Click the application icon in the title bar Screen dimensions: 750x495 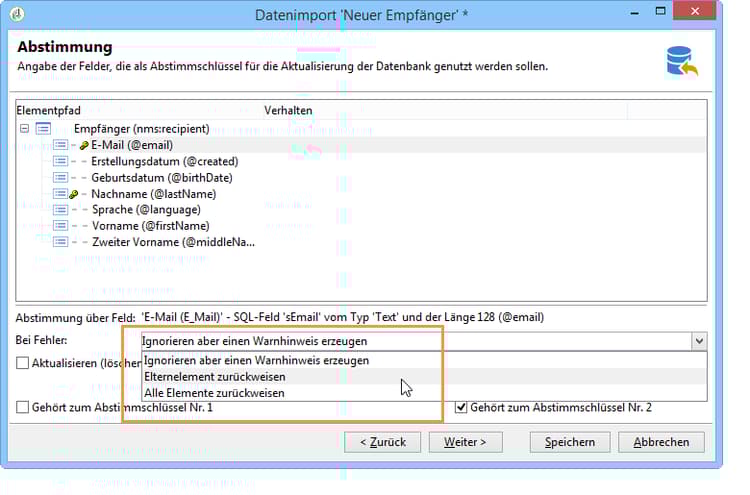pyautogui.click(x=17, y=14)
